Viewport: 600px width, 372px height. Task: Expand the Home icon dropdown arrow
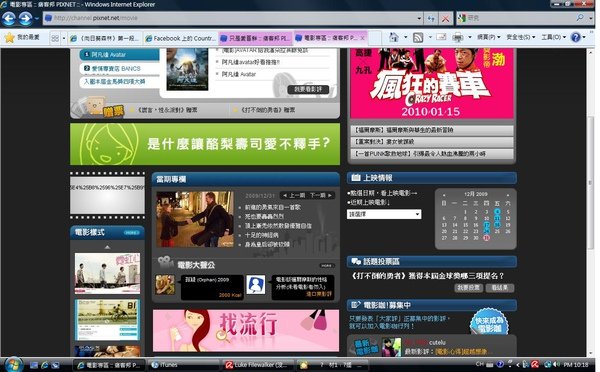(x=406, y=38)
